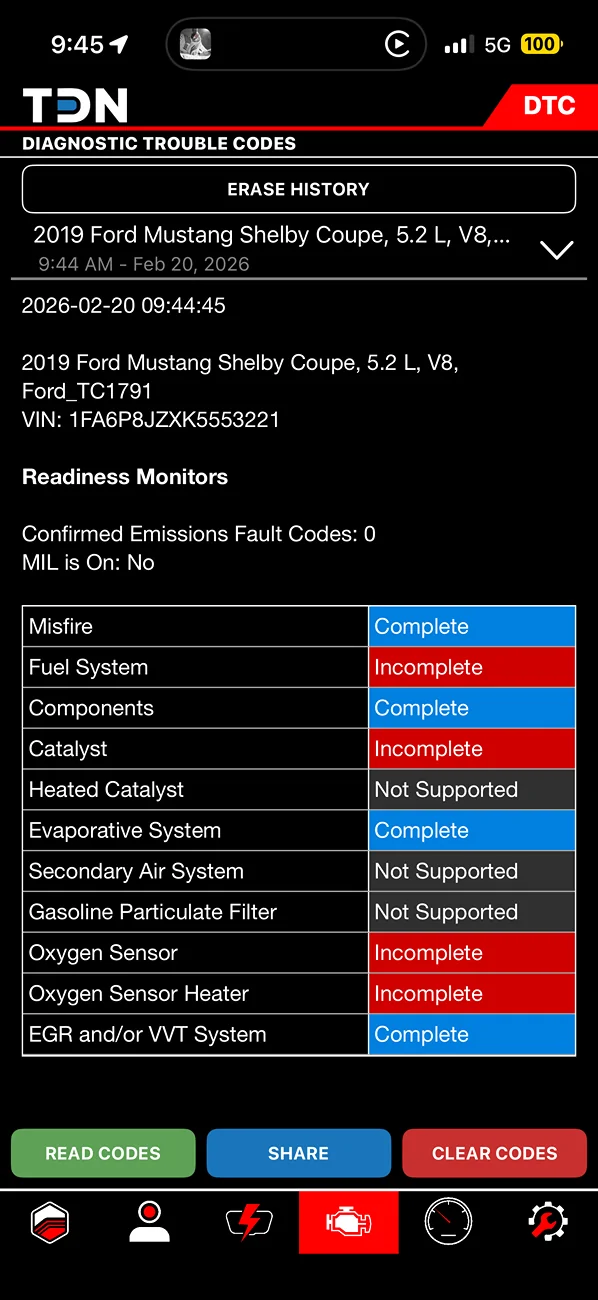Tap the red Clear Codes button

[x=494, y=1153]
